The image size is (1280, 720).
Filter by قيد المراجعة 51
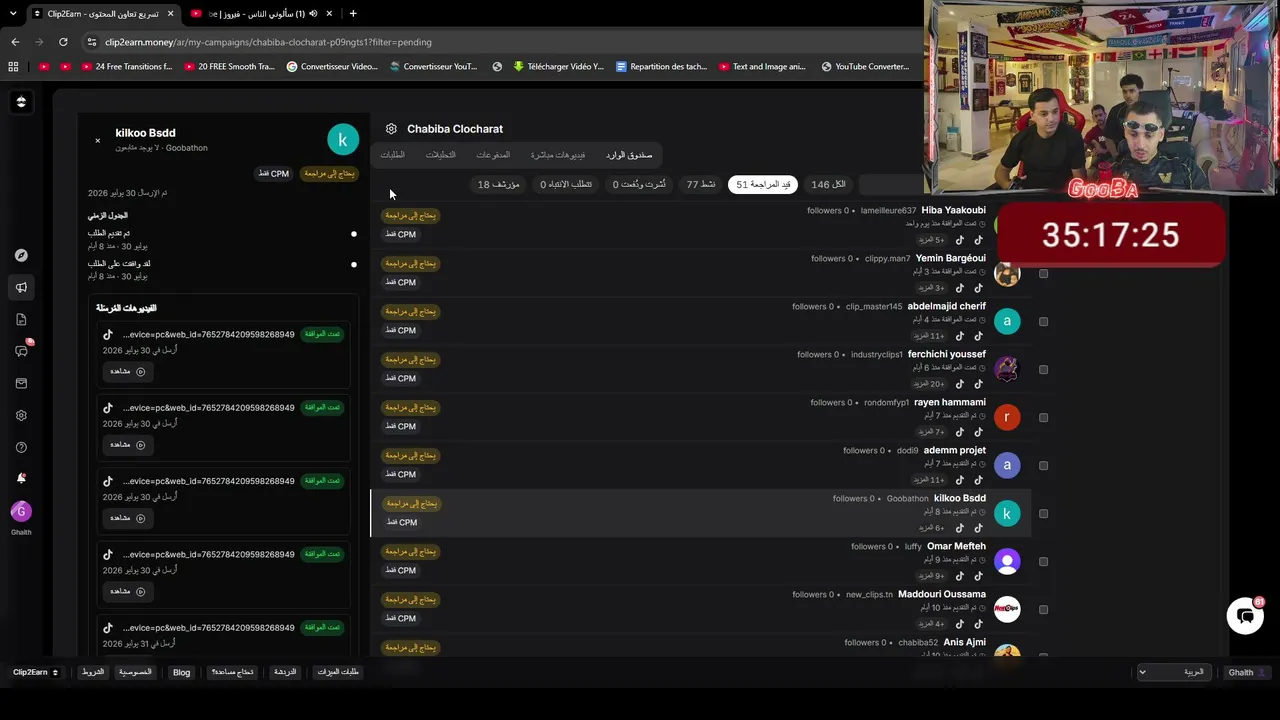click(x=763, y=185)
